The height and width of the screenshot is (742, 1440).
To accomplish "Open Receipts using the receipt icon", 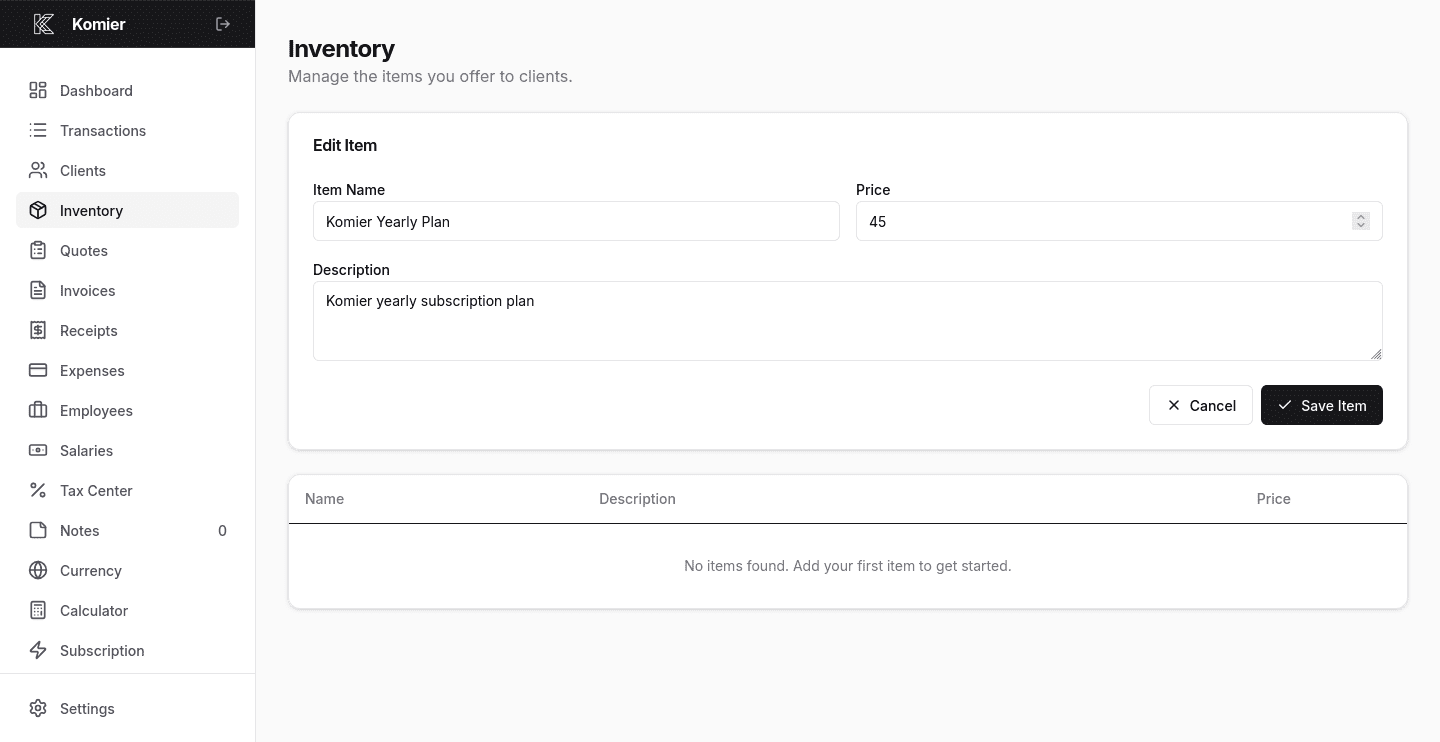I will click(38, 330).
